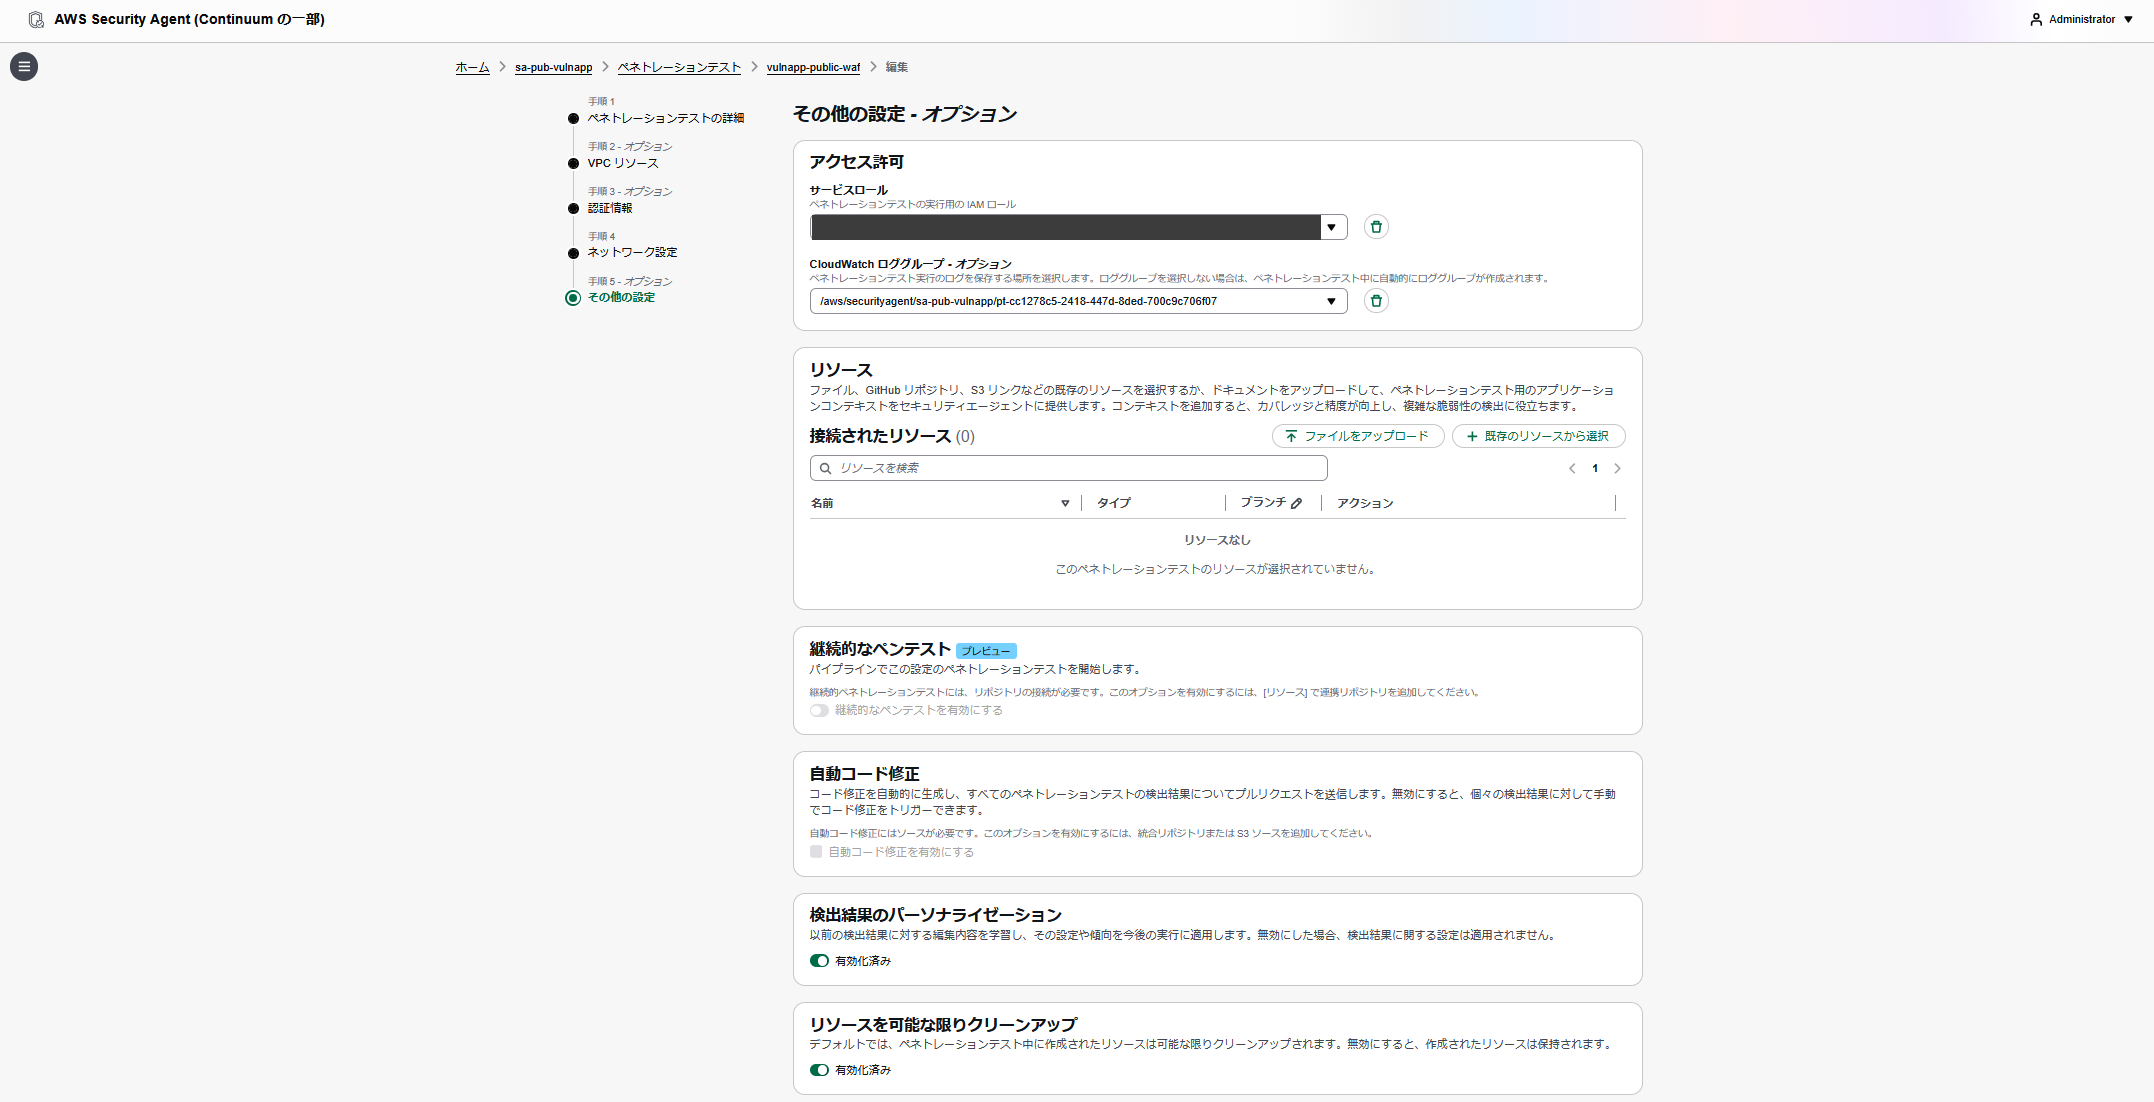2154x1102 pixels.
Task: Sort resources by the 名前 column arrow
Action: click(1065, 503)
